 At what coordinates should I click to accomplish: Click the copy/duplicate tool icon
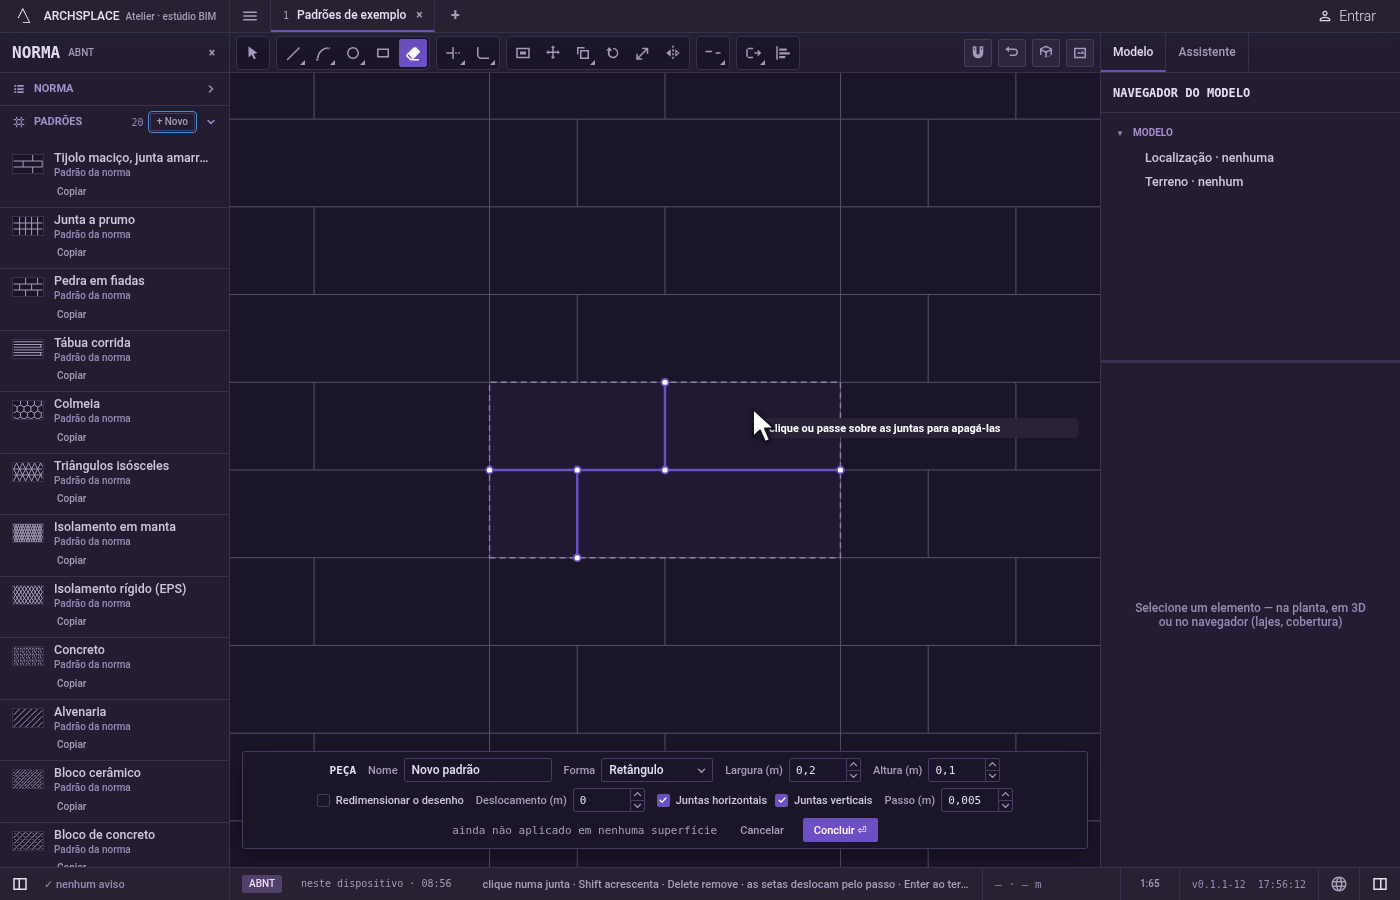pyautogui.click(x=583, y=53)
